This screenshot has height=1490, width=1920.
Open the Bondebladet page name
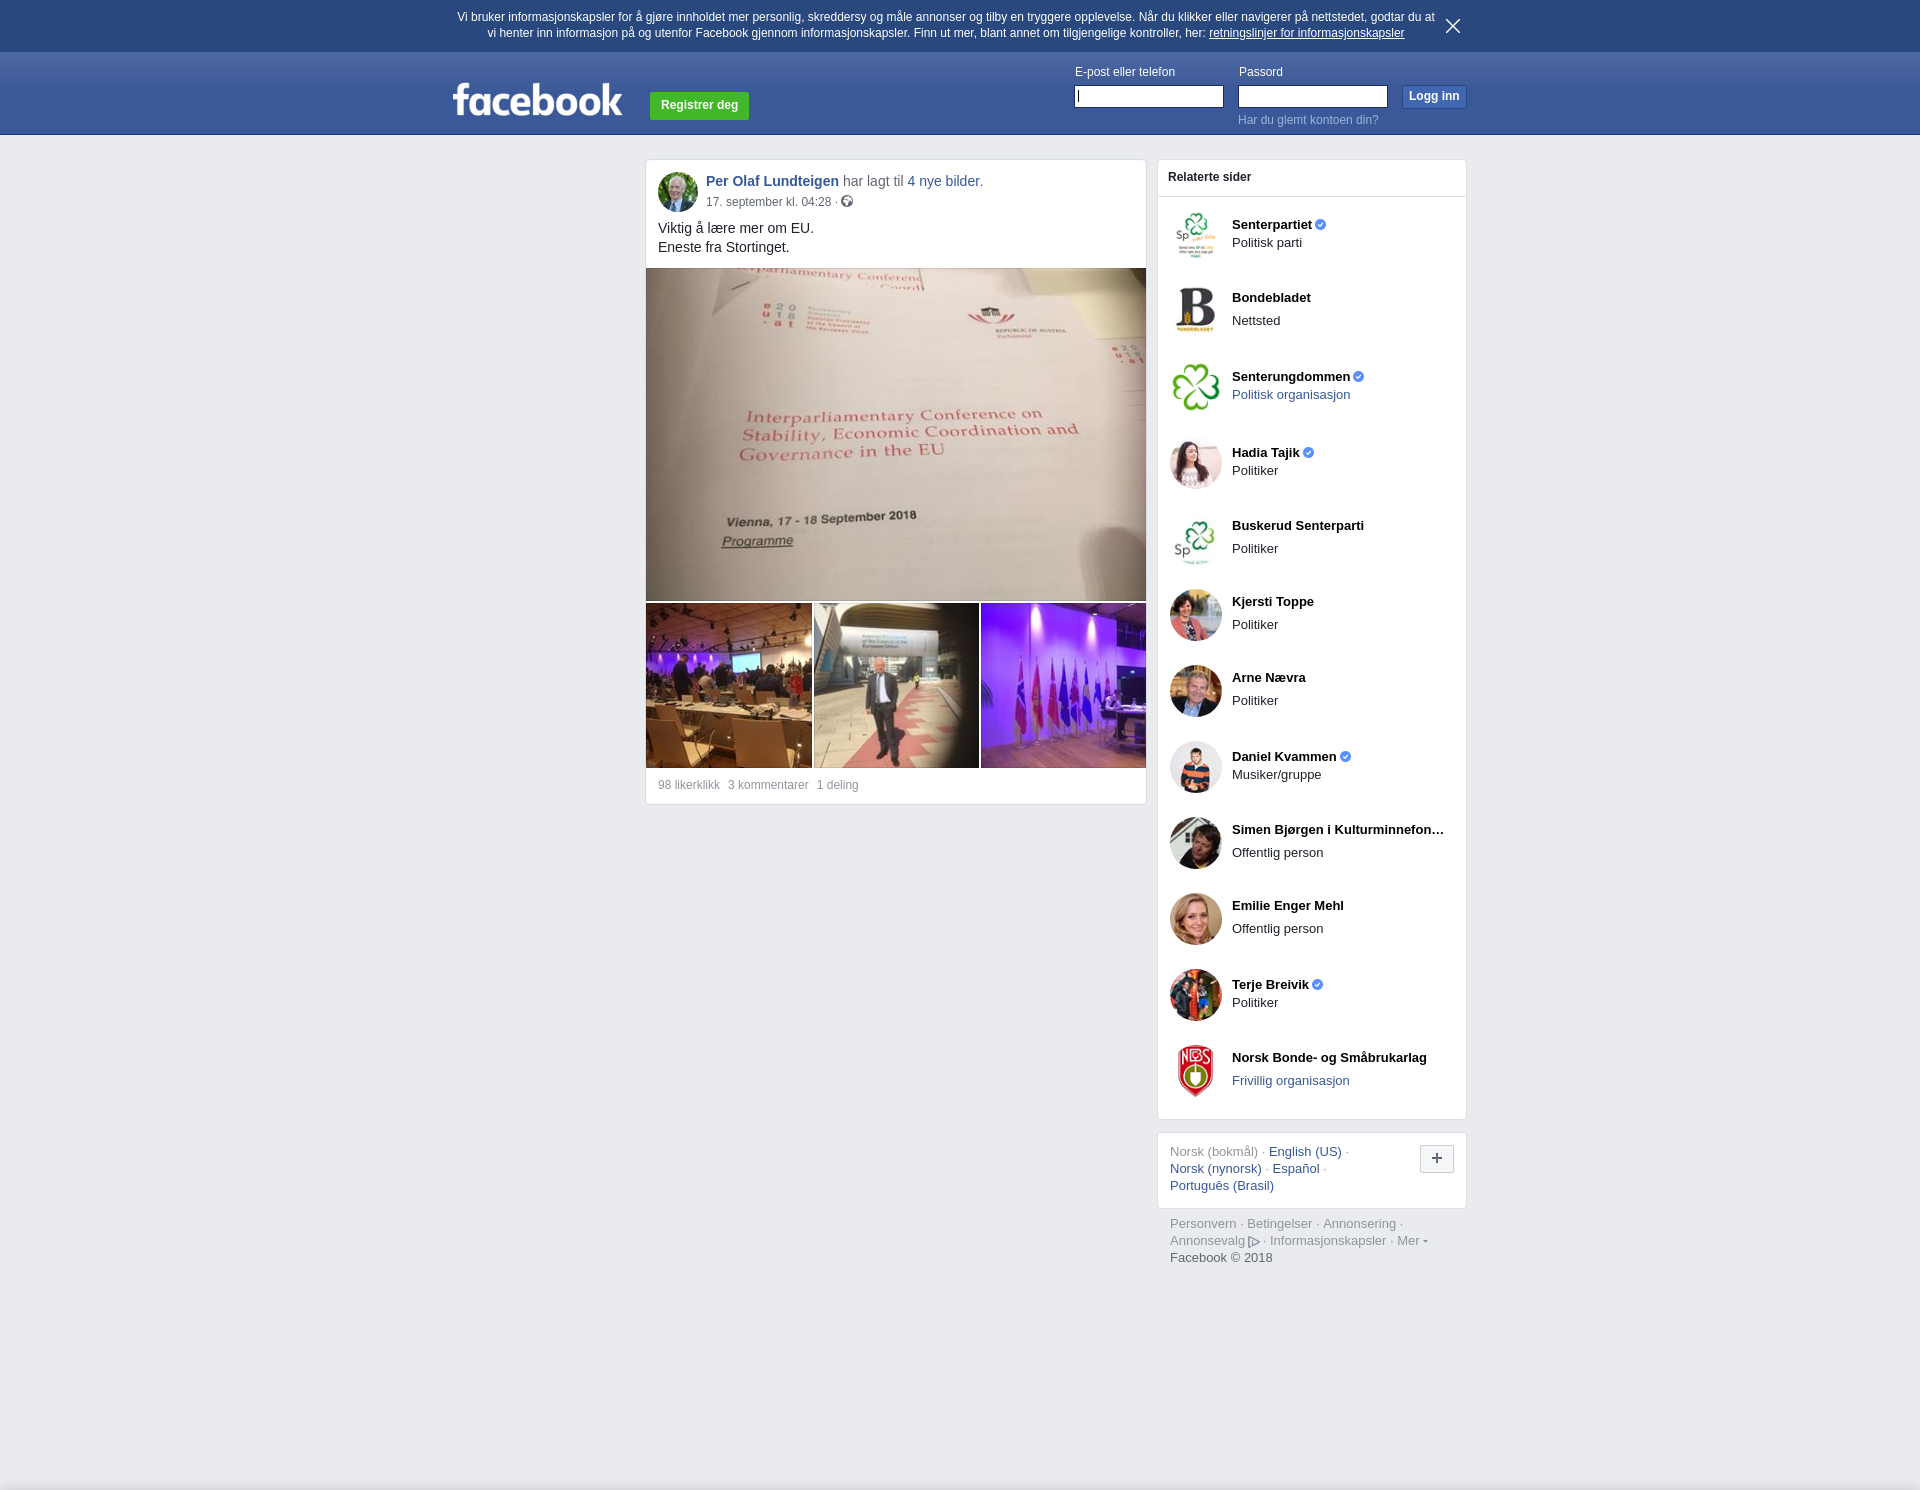(x=1271, y=298)
